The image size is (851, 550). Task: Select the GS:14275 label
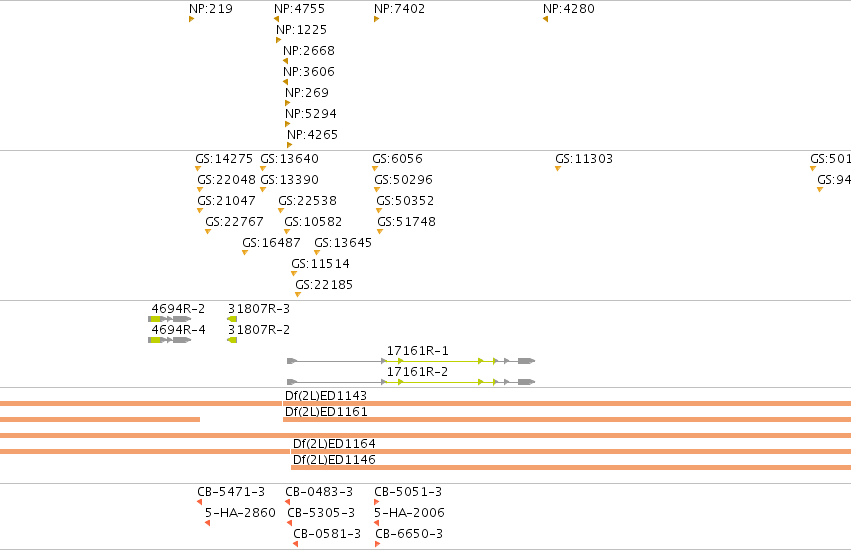[224, 159]
